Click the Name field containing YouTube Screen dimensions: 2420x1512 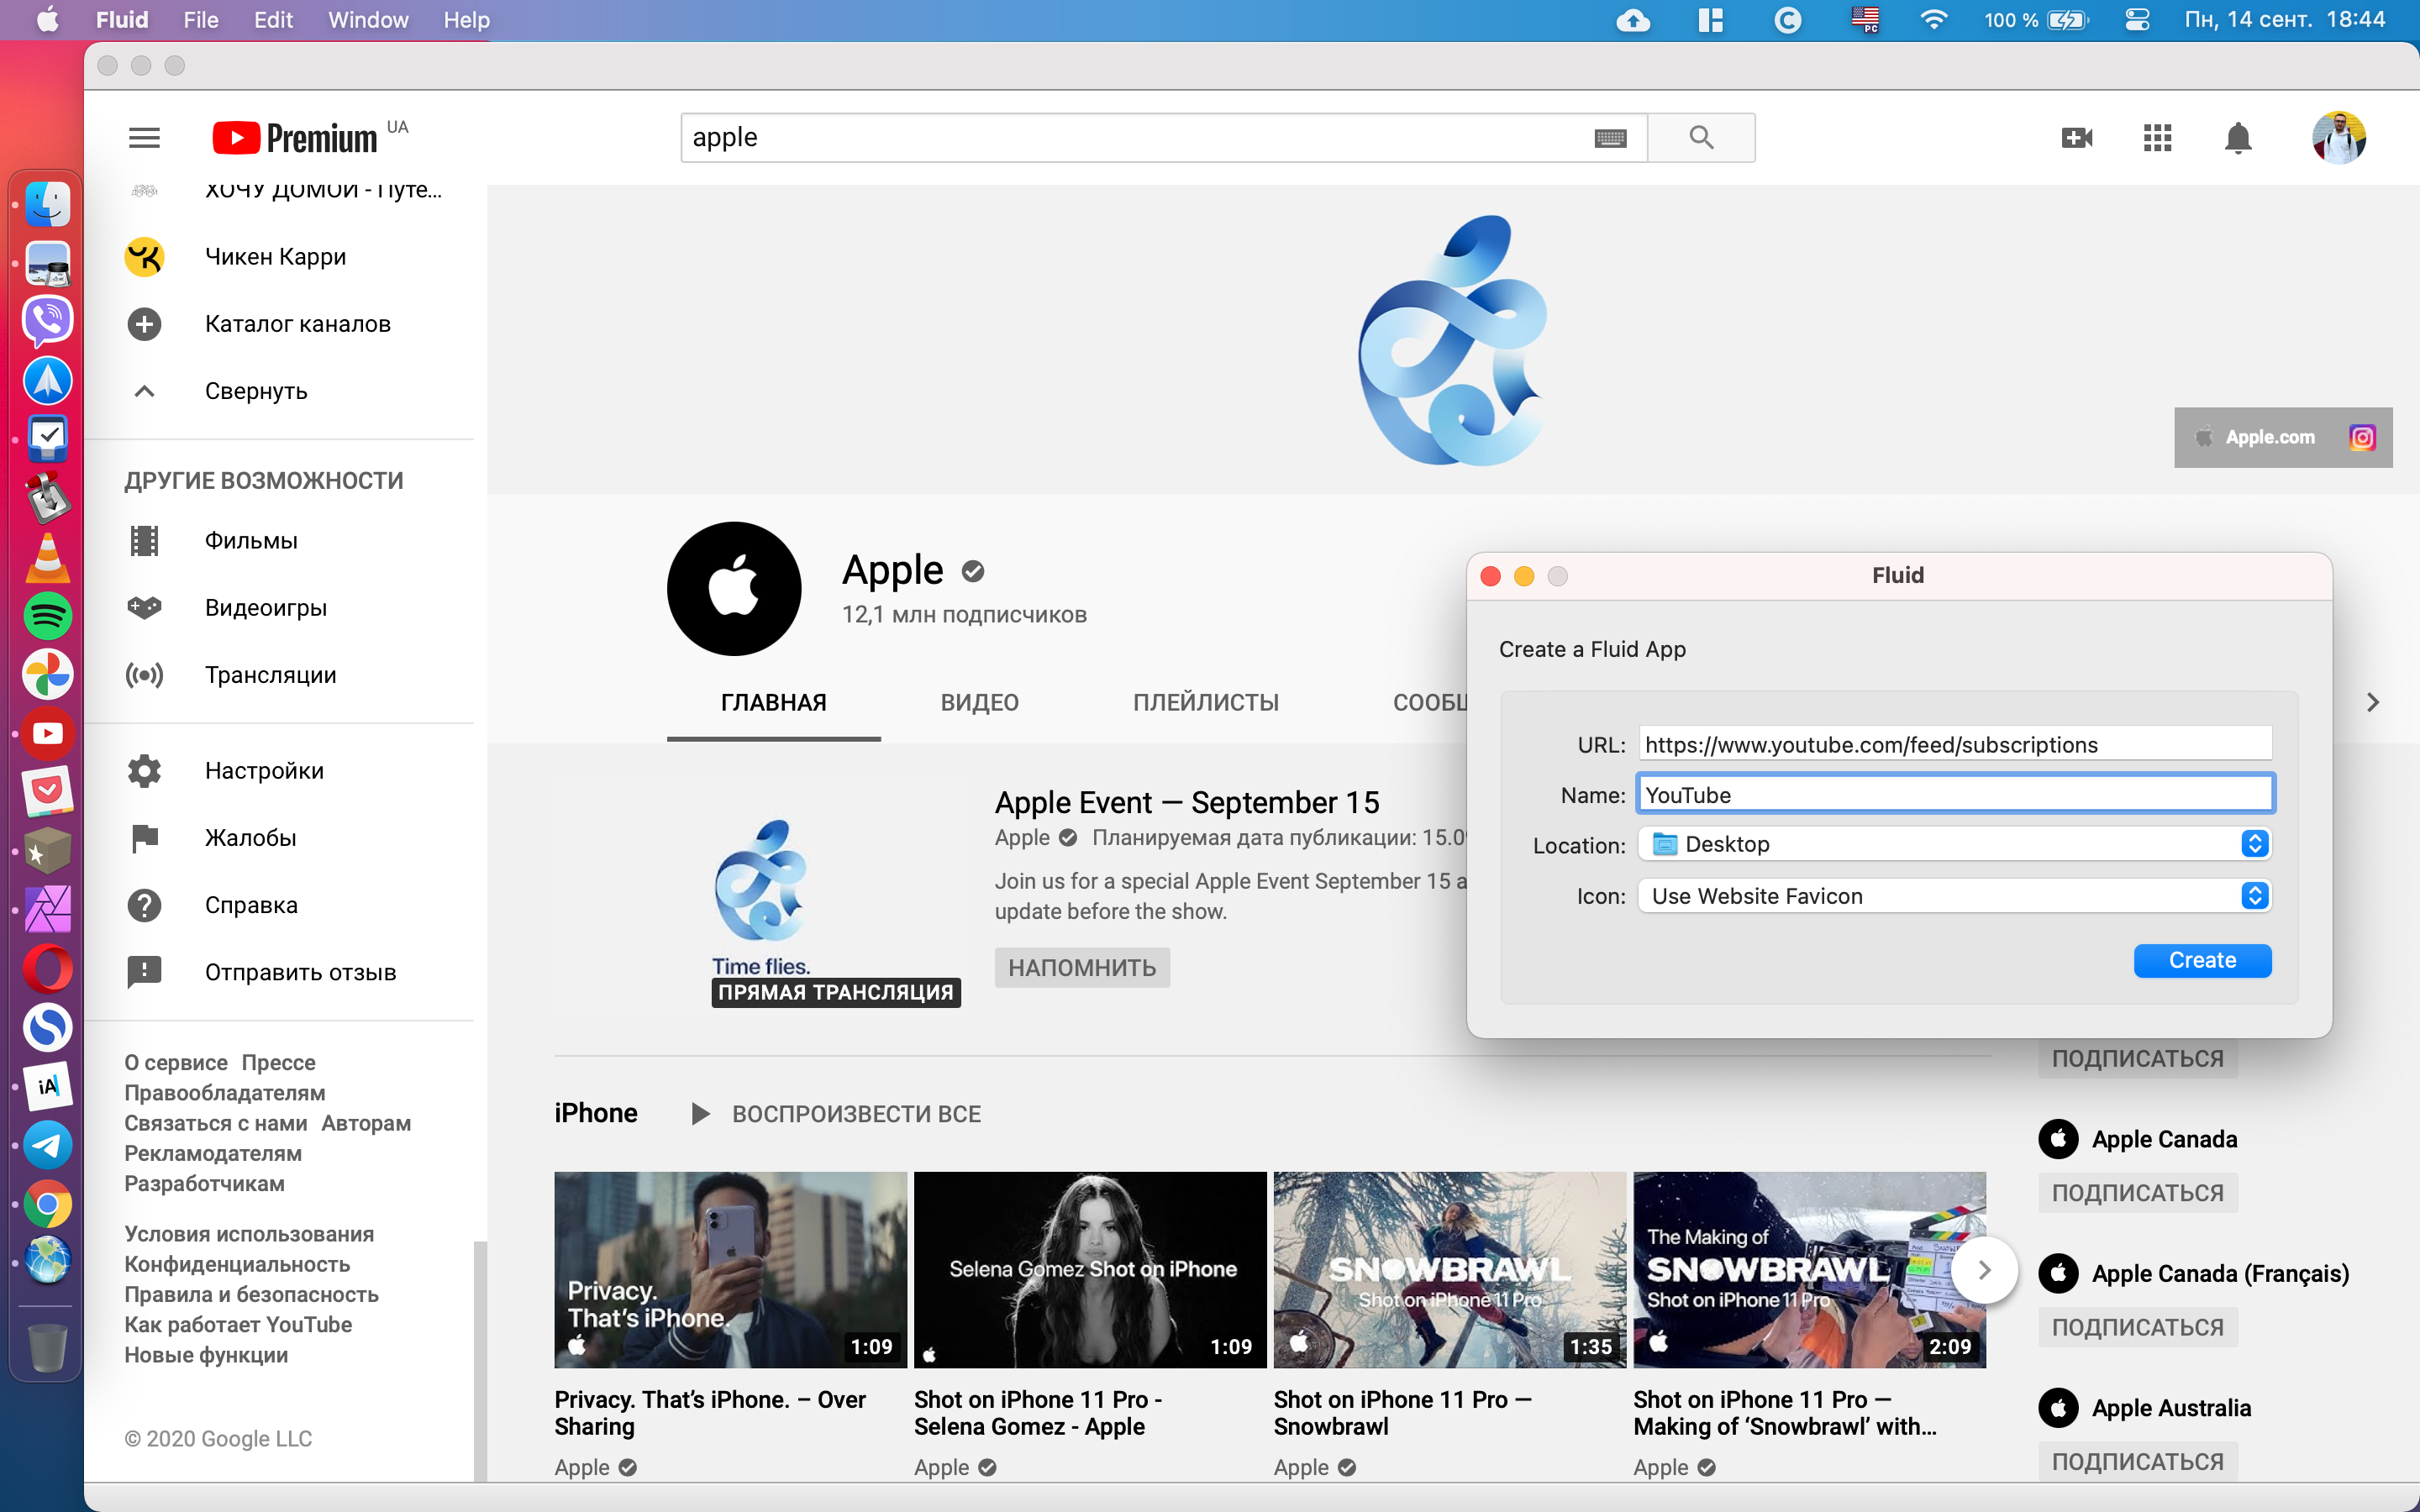[1955, 795]
